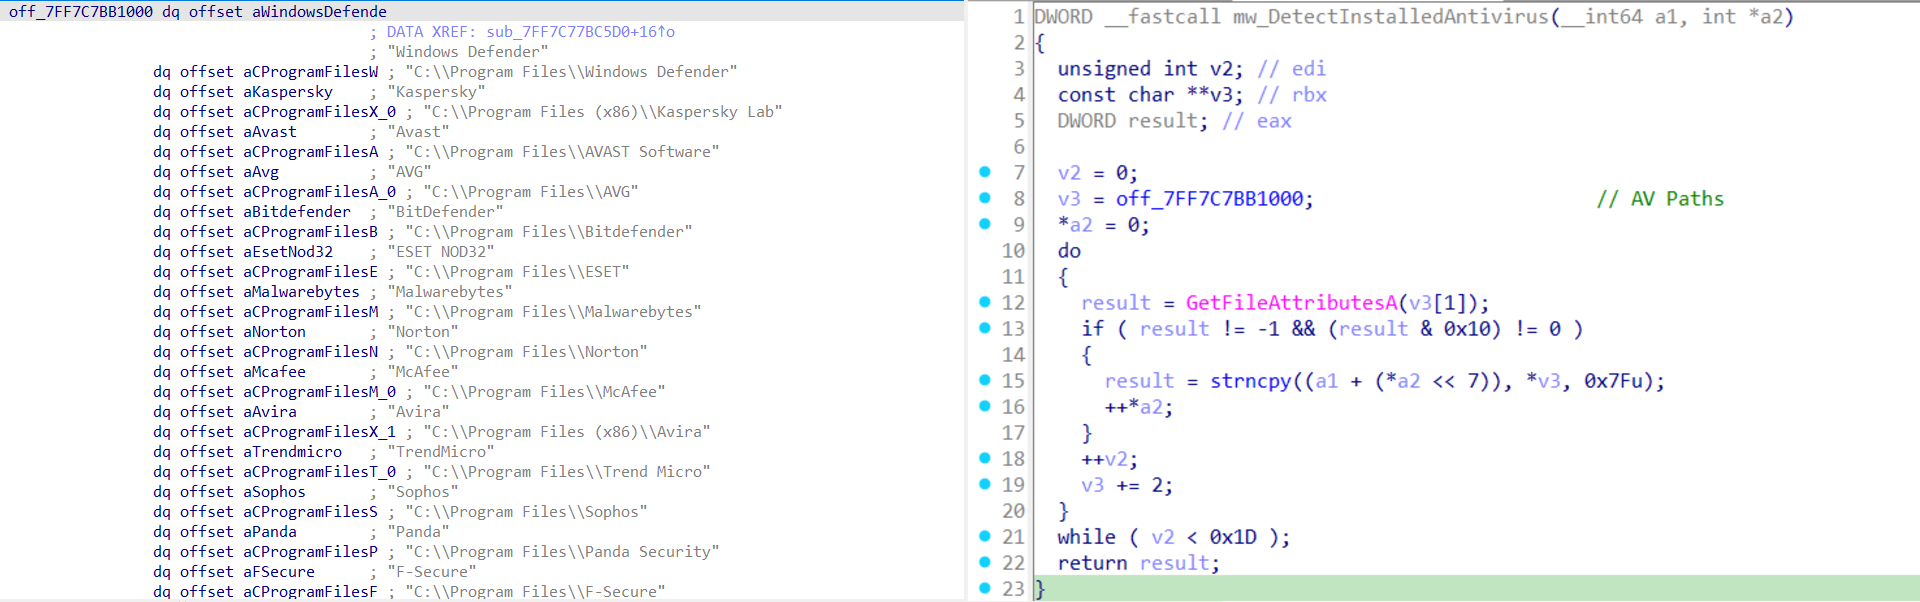1920x602 pixels.
Task: Click the 0x10 constant in the if condition
Action: 1467,329
